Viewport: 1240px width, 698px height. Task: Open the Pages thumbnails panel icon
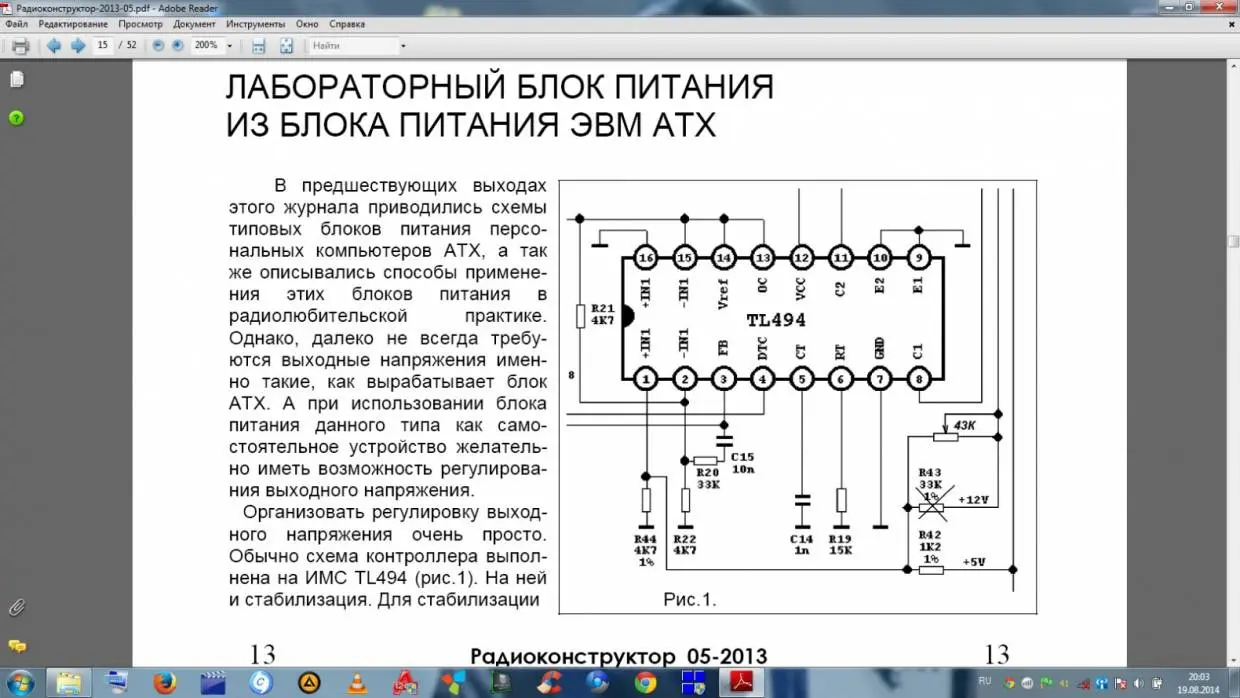[16, 79]
